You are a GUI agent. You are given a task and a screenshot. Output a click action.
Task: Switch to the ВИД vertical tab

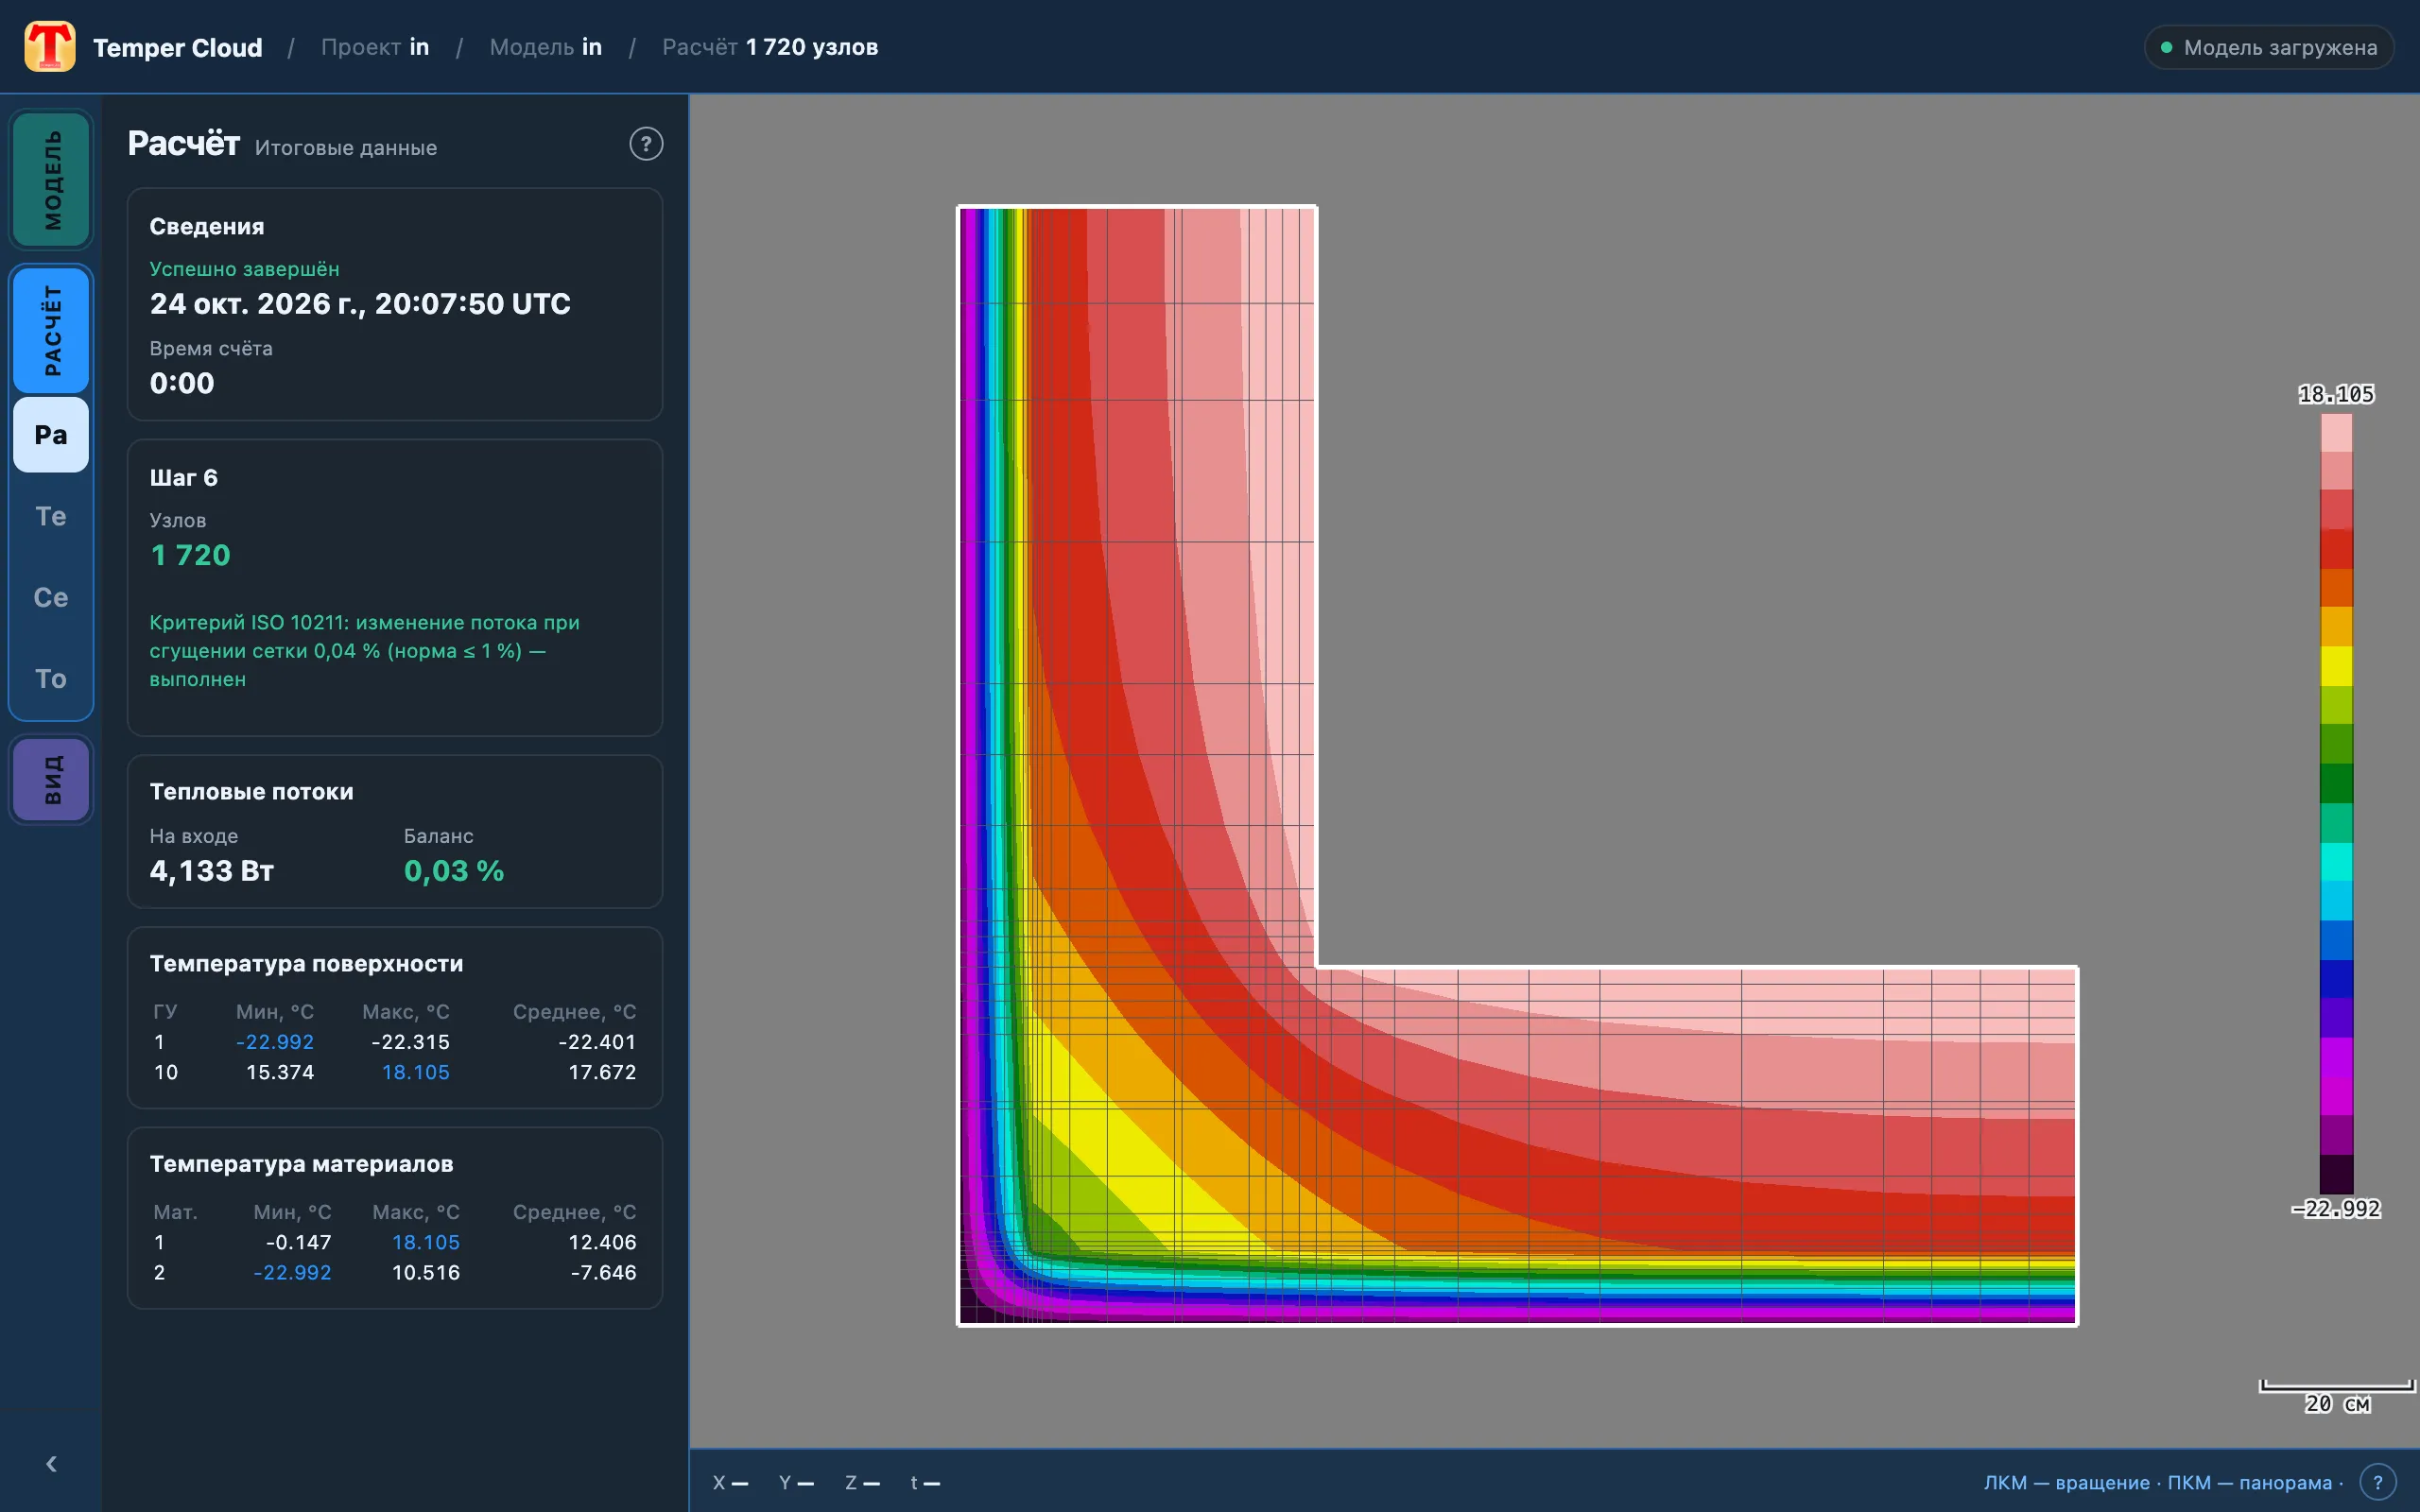coord(51,780)
